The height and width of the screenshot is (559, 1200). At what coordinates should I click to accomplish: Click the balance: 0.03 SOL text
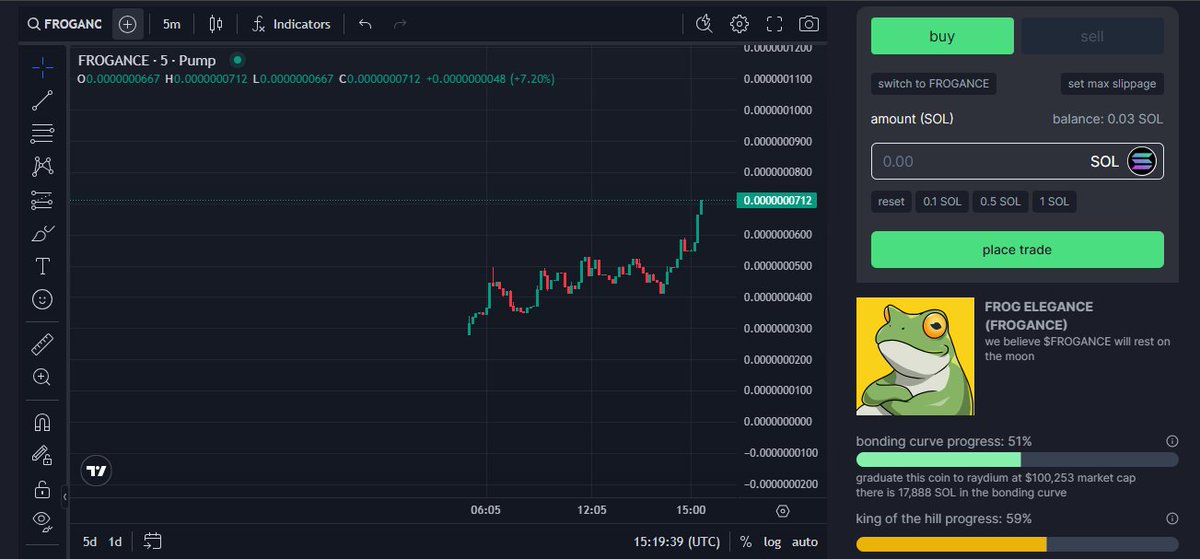pyautogui.click(x=1107, y=119)
